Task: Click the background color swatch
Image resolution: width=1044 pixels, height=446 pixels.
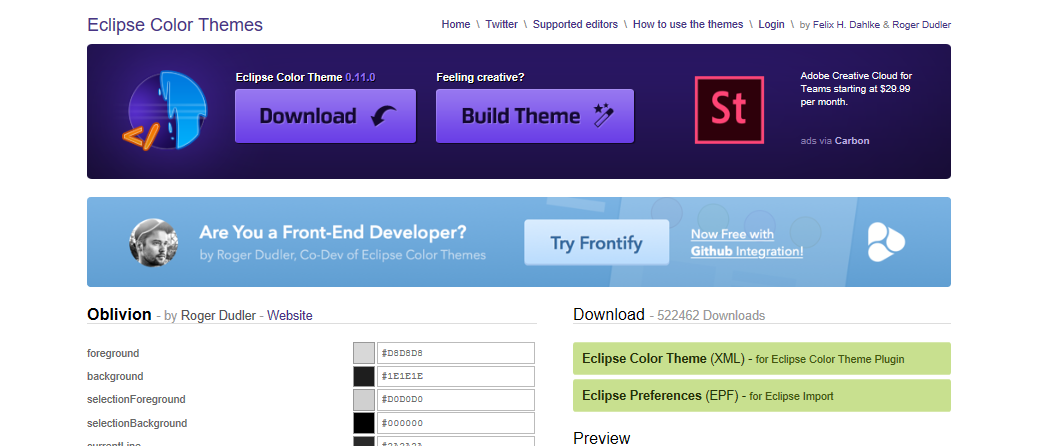Action: (364, 376)
